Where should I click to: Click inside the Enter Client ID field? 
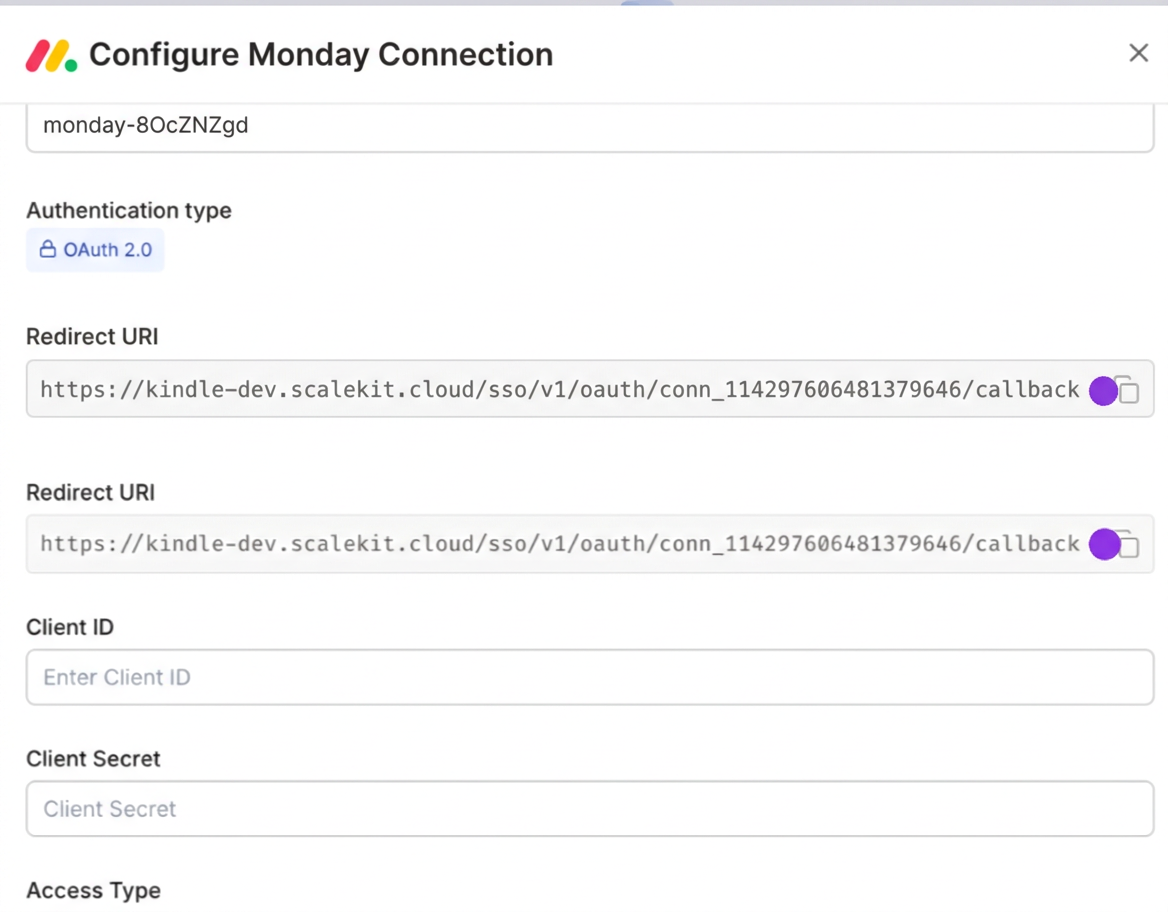589,677
